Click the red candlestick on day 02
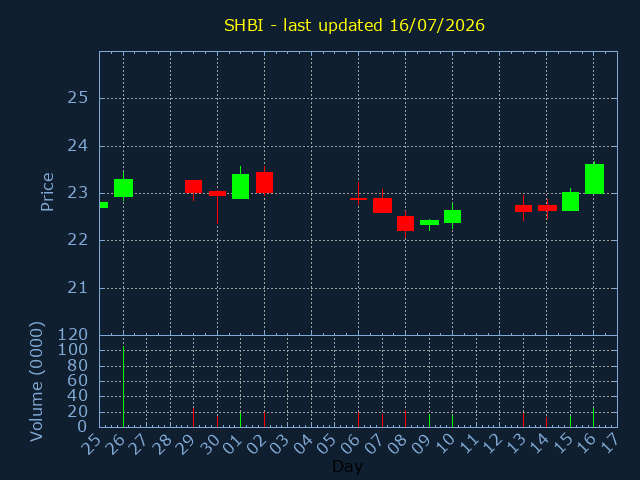640x480 pixels. coord(264,182)
